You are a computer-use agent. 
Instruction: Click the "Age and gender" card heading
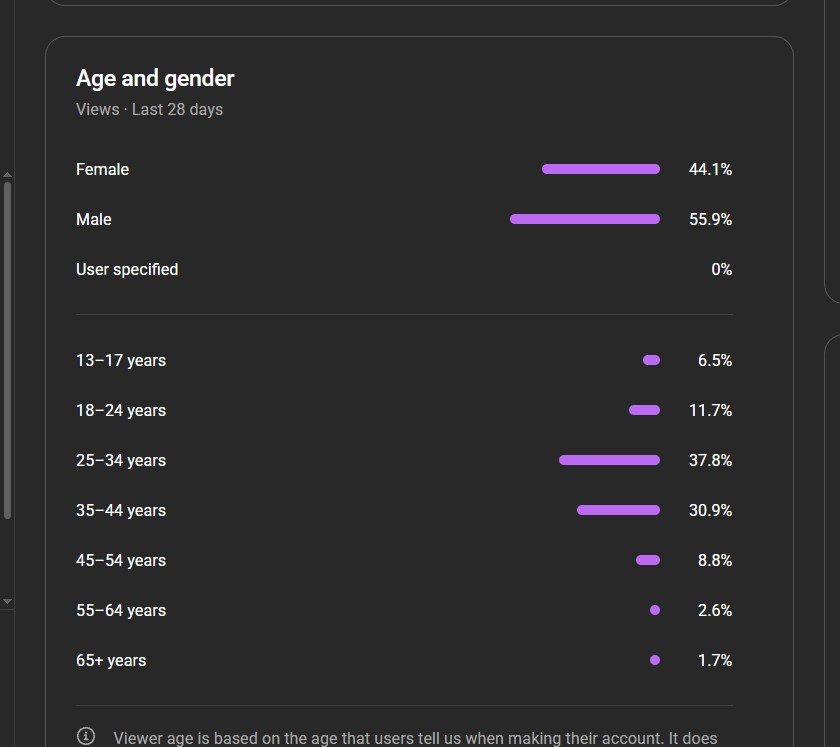point(155,78)
